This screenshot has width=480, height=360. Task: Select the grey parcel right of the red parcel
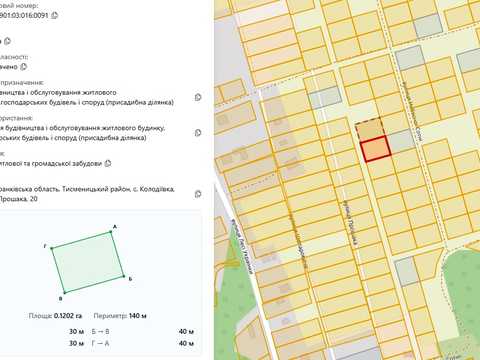(x=402, y=141)
